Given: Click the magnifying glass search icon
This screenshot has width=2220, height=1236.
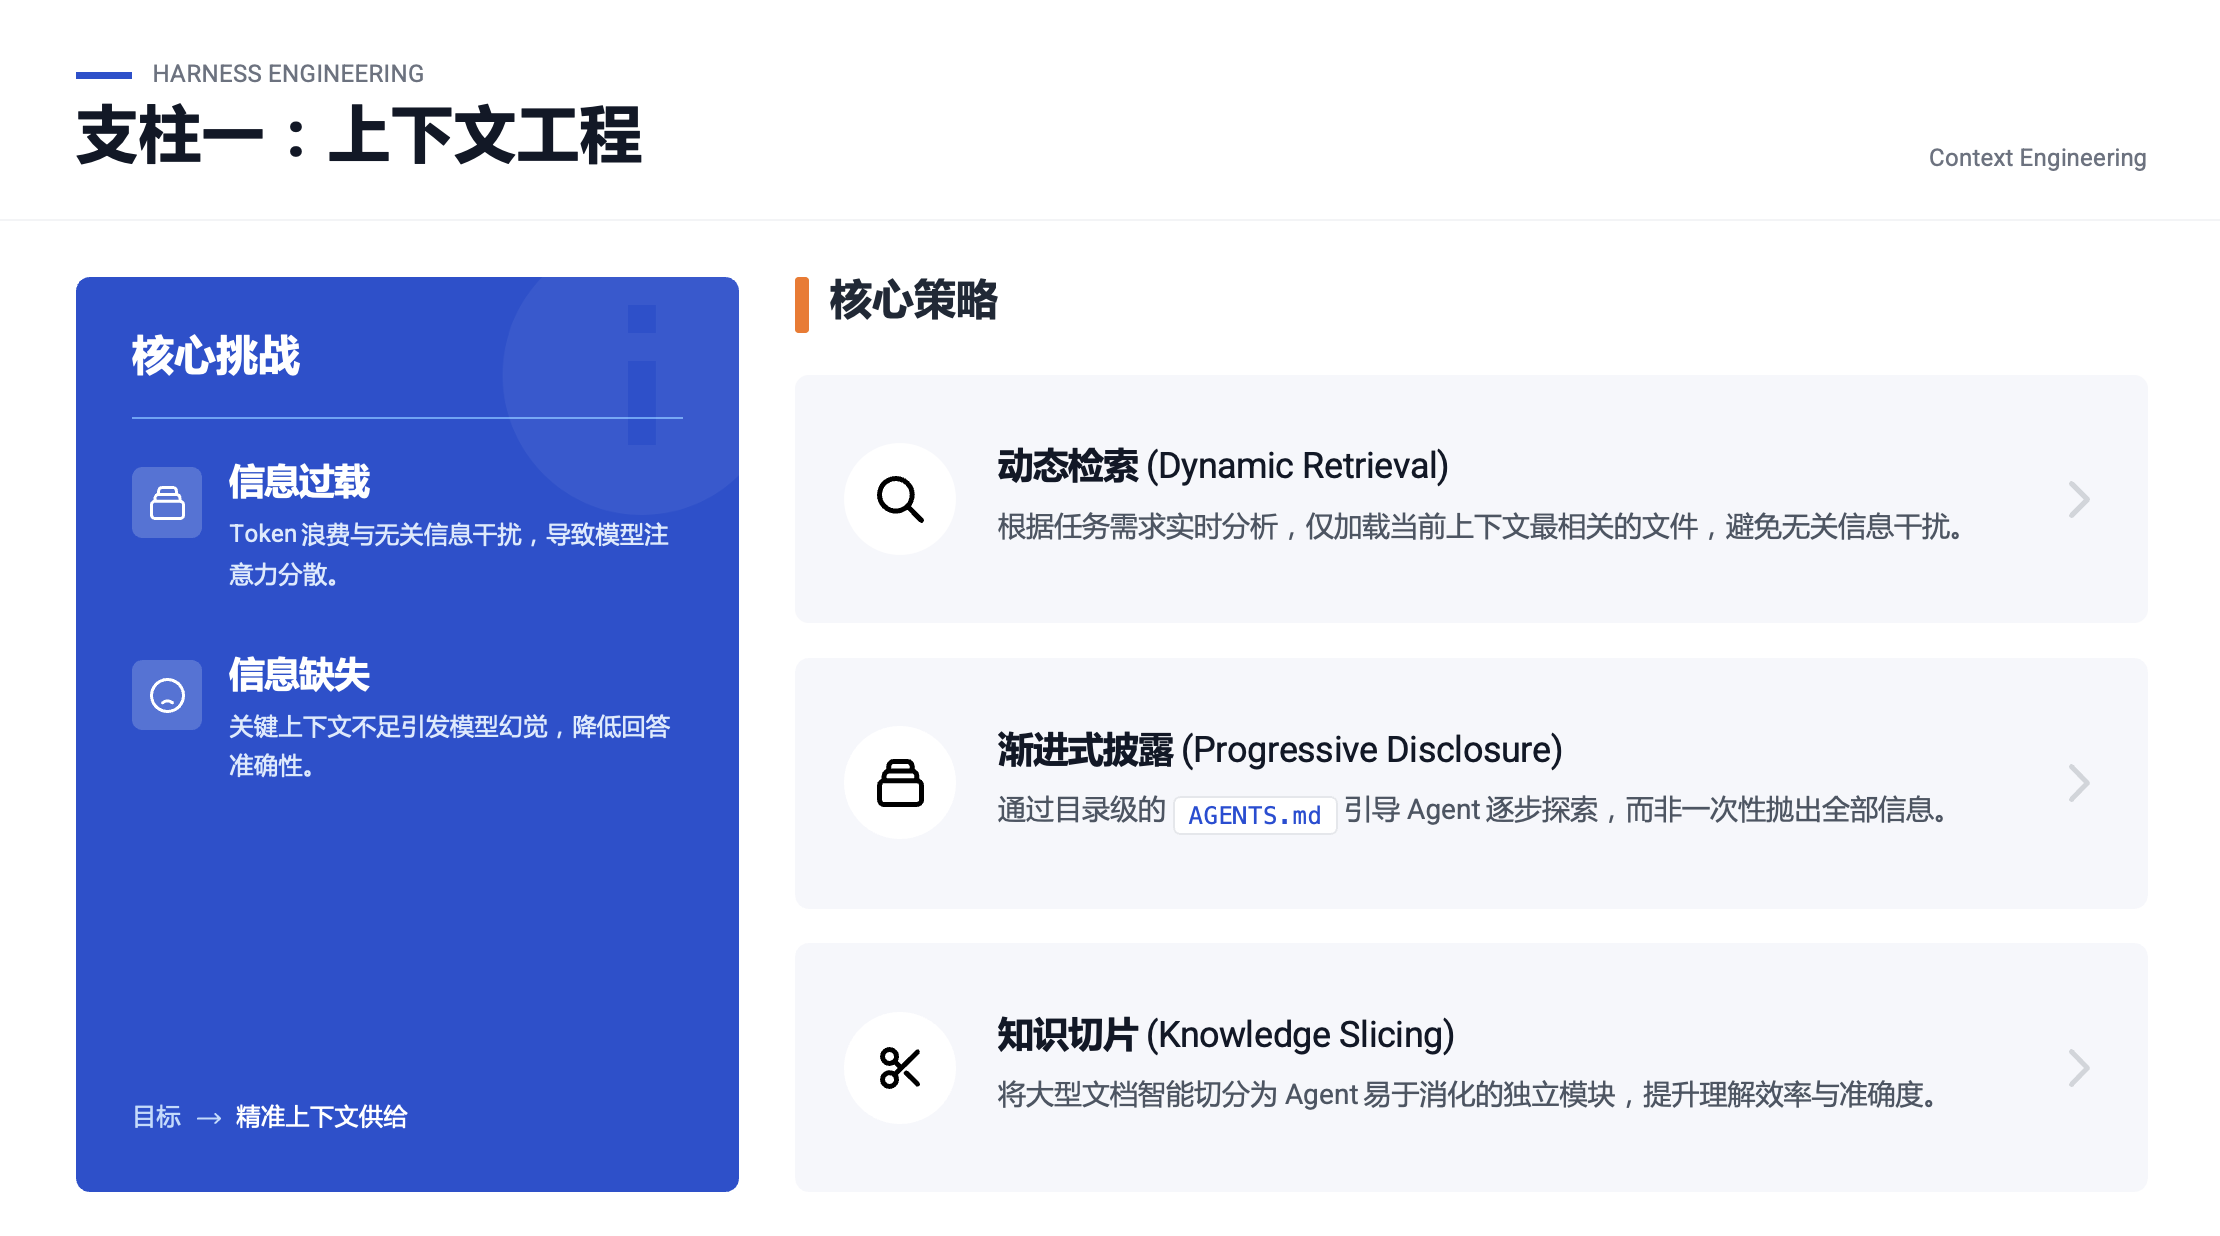Looking at the screenshot, I should [899, 499].
